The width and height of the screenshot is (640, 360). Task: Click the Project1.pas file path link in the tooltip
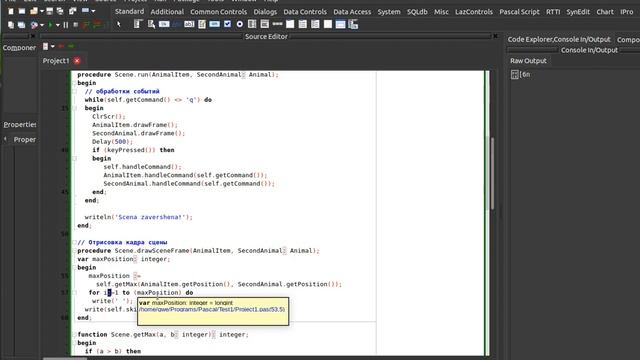tap(212, 309)
